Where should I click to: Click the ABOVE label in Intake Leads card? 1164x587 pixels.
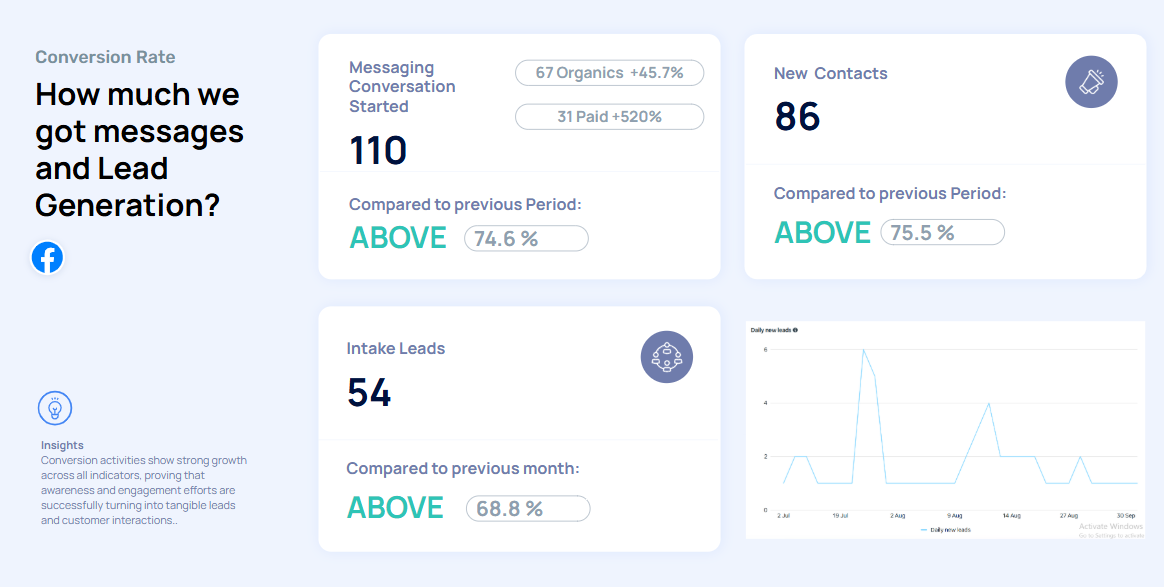(x=395, y=508)
